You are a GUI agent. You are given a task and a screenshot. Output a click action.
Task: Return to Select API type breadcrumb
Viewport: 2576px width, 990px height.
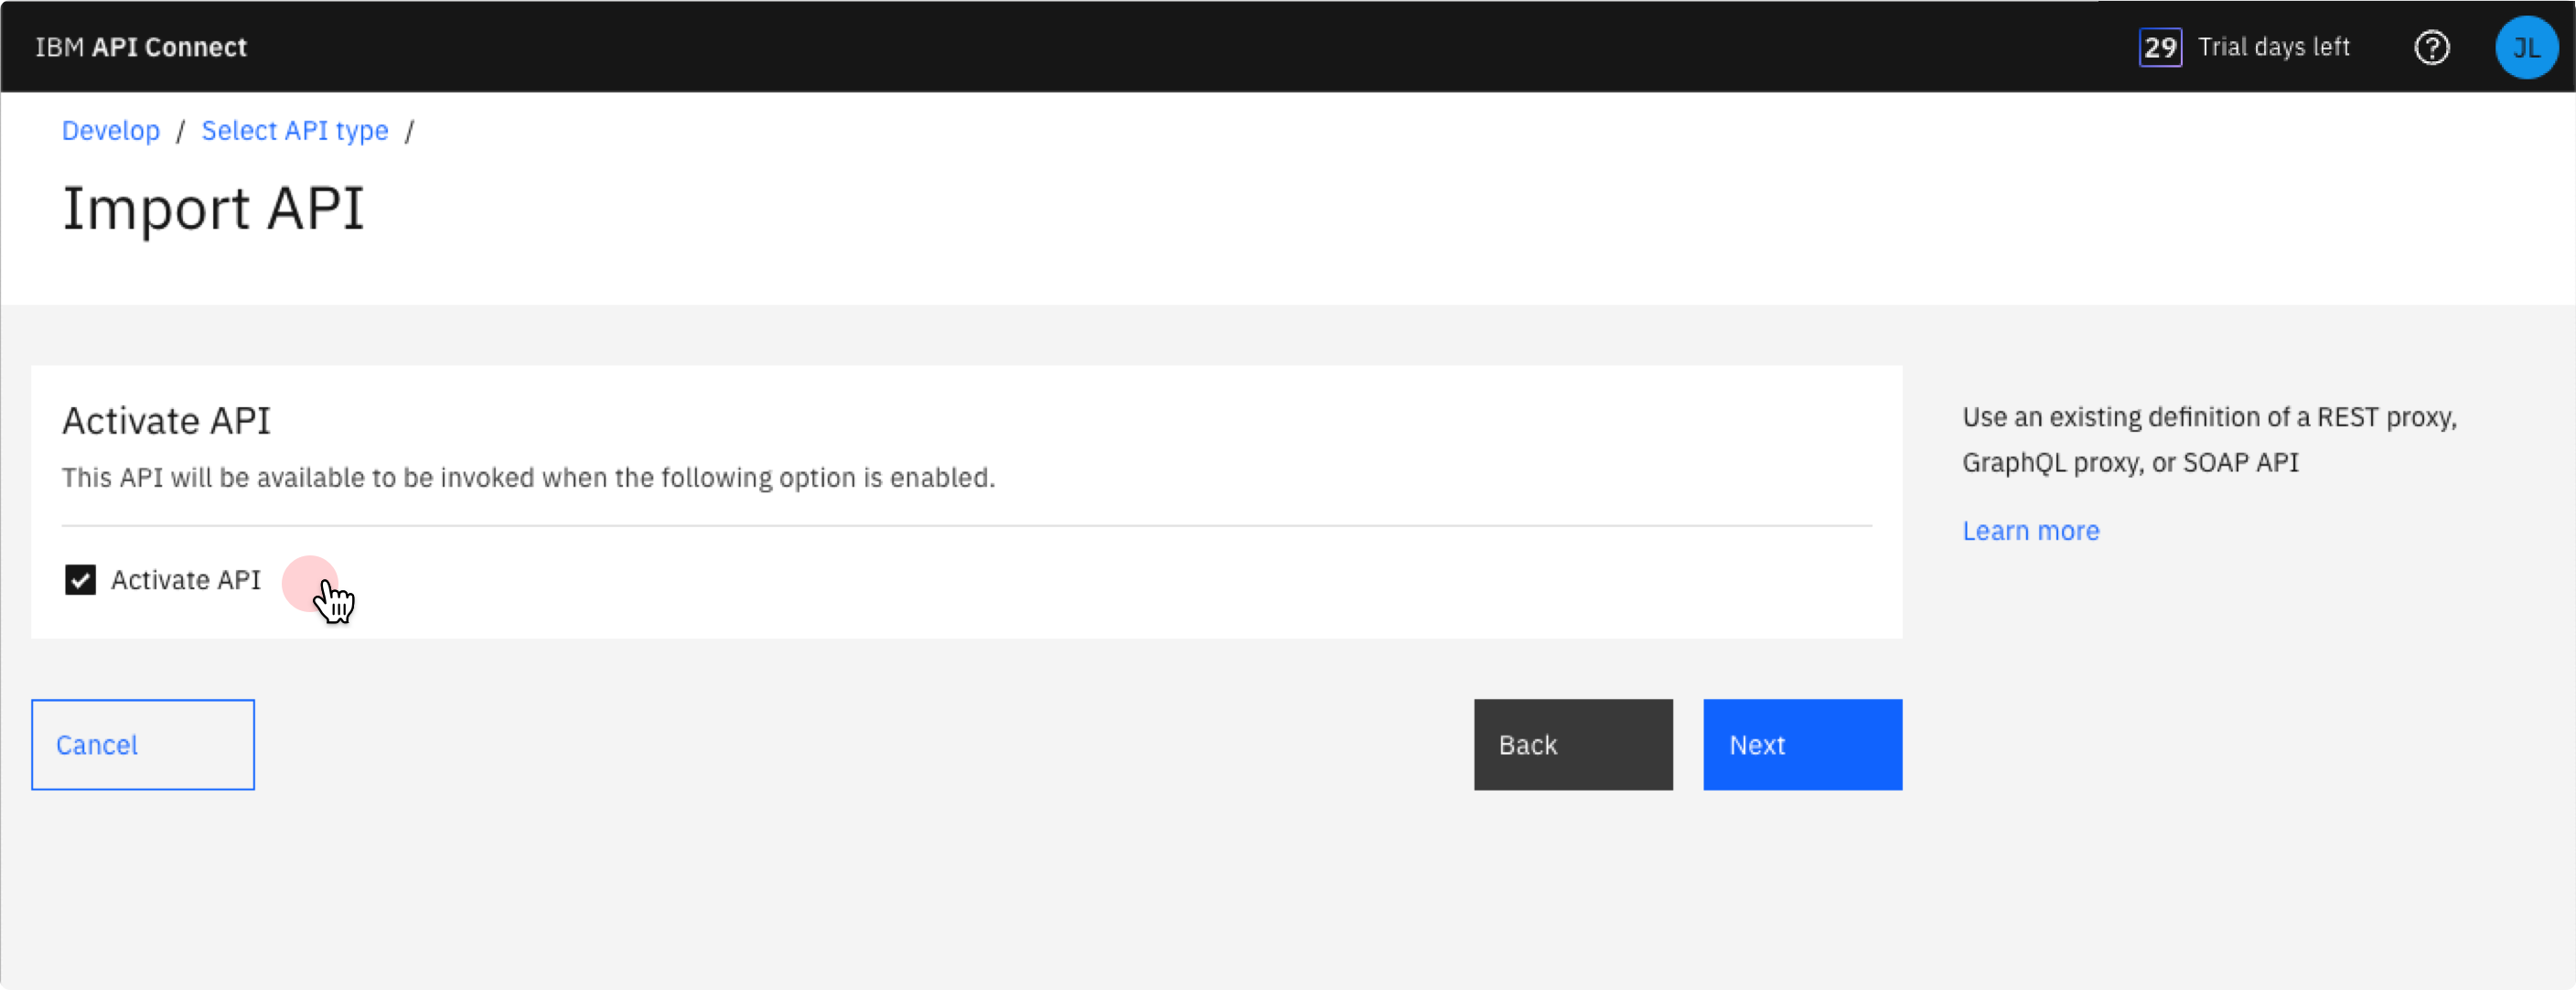coord(294,131)
